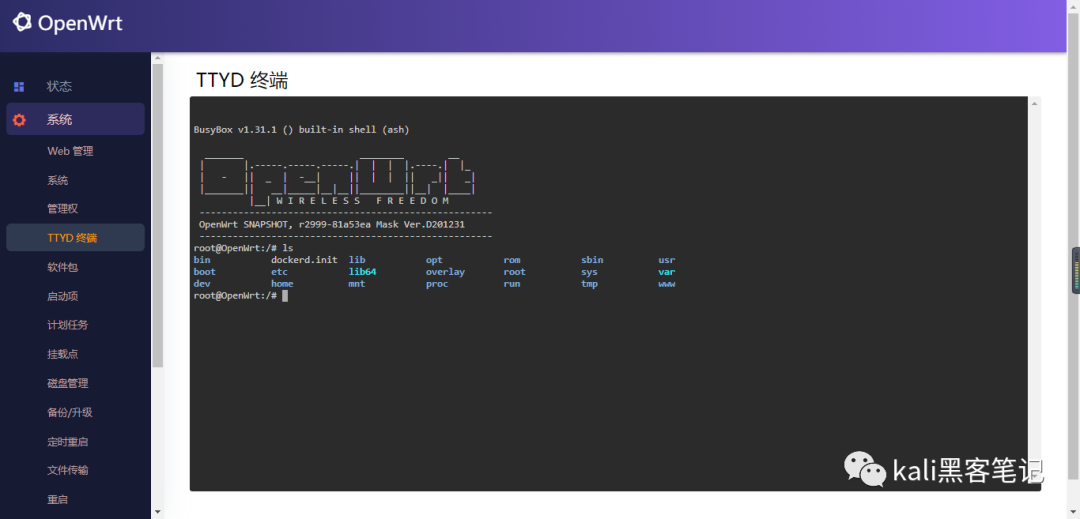Click the boot directory name in terminal
Screen dimensions: 1080x519
point(205,272)
